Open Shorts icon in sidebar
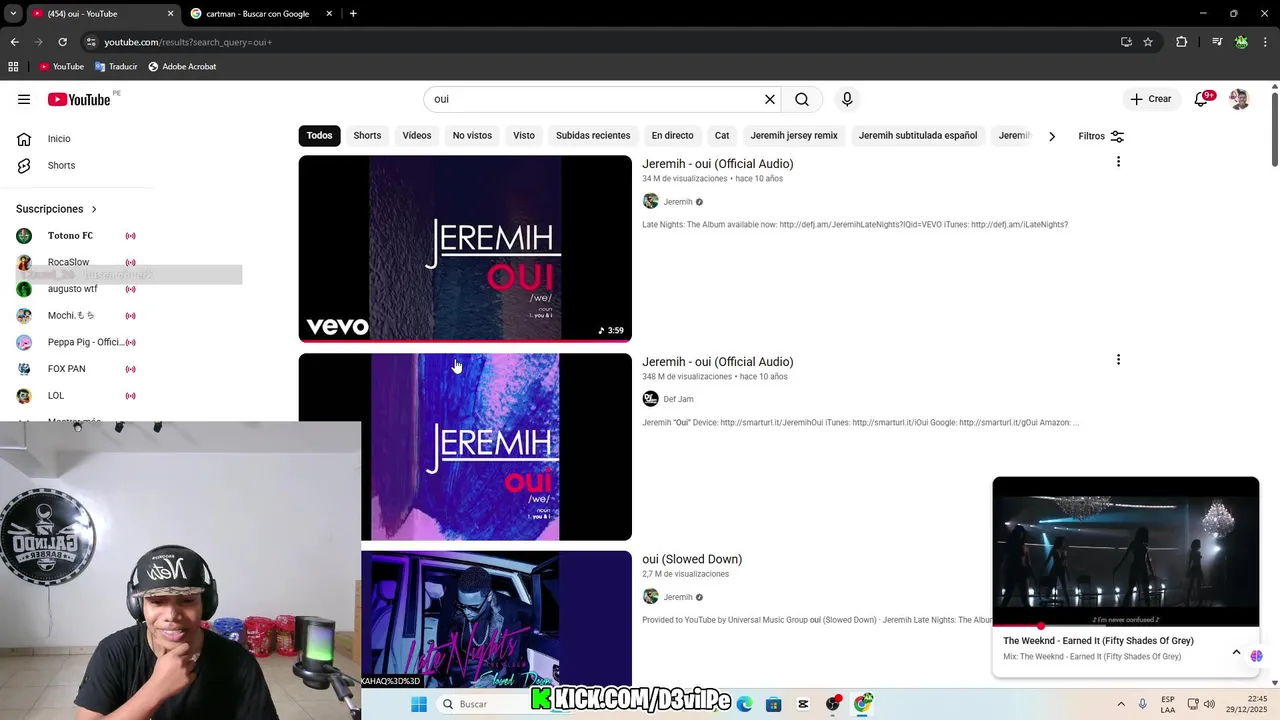 24,165
